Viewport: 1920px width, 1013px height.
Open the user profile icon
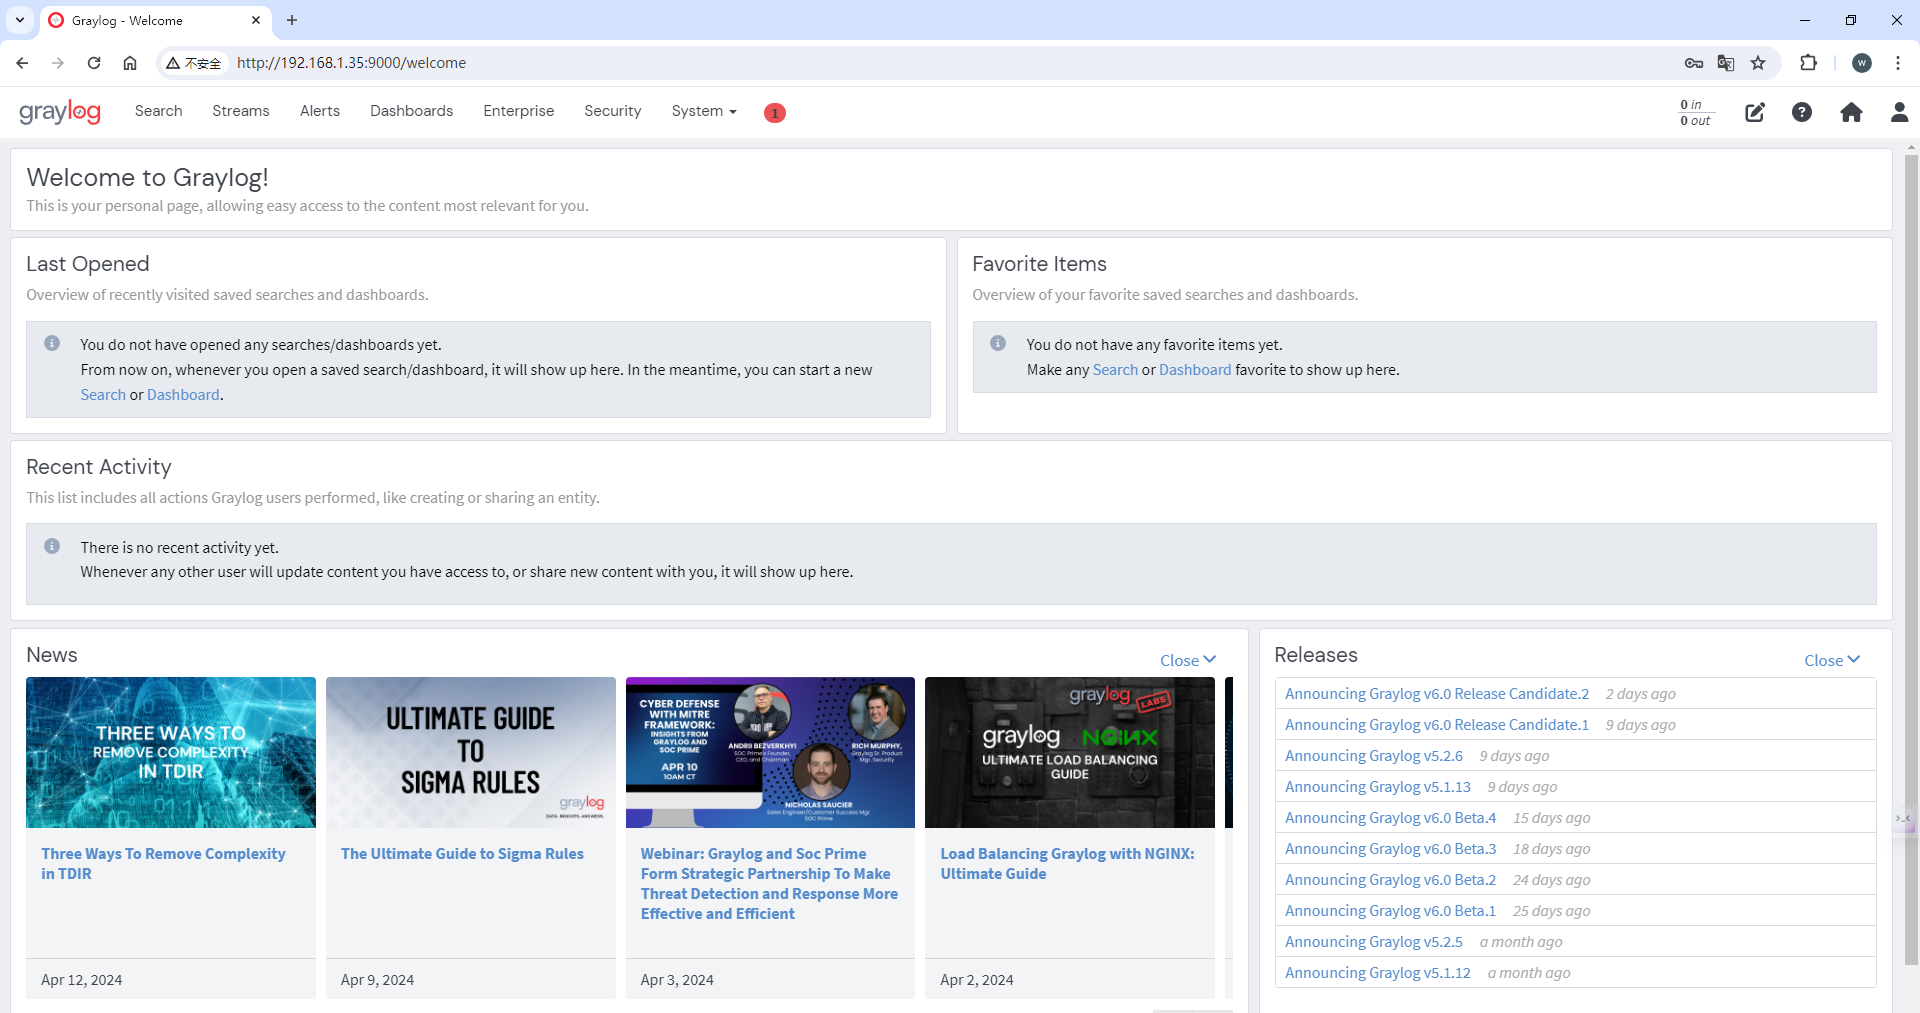1899,112
